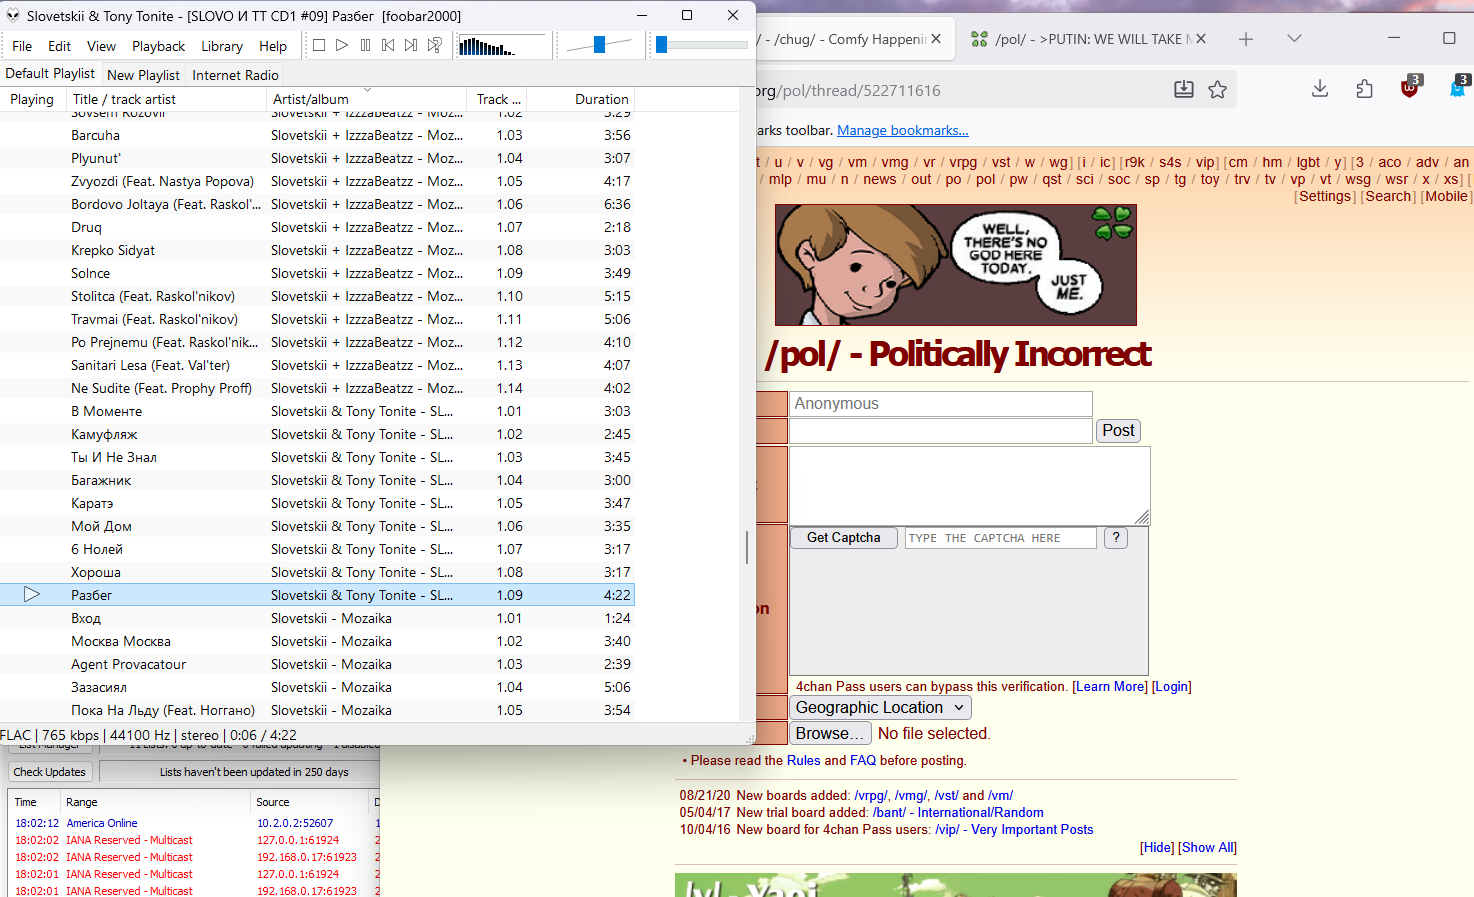Click the 4chan Pass Learn More link
Image resolution: width=1474 pixels, height=897 pixels.
pyautogui.click(x=1110, y=687)
